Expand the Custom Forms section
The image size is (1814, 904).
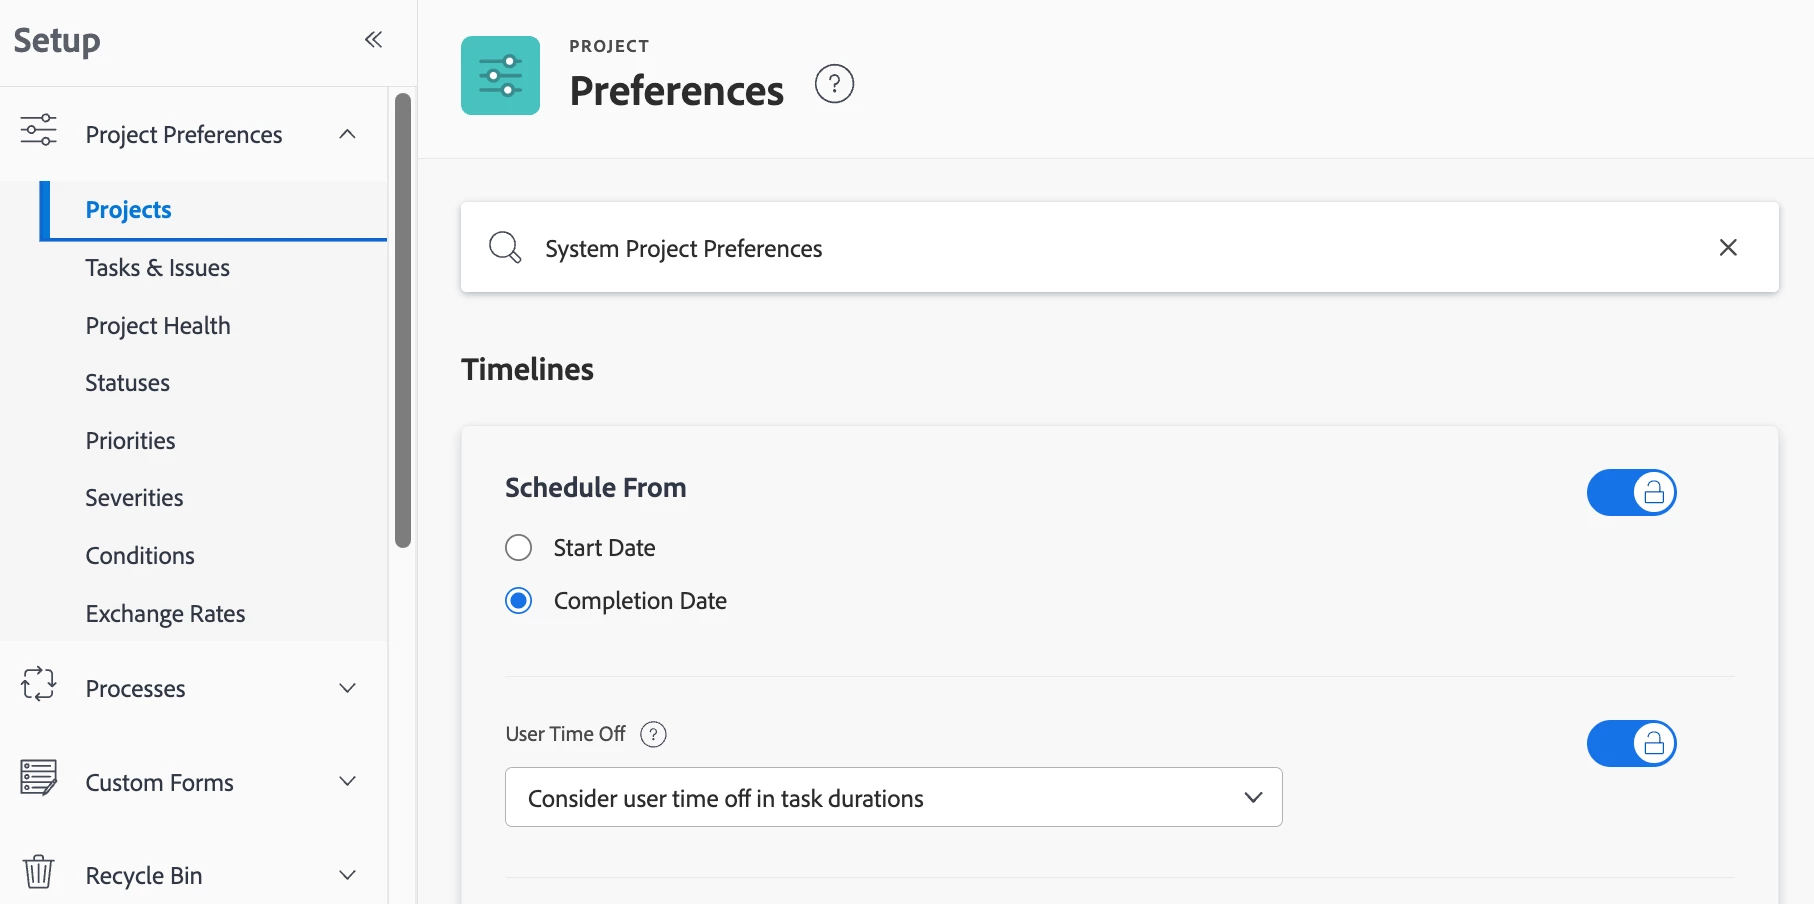347,781
